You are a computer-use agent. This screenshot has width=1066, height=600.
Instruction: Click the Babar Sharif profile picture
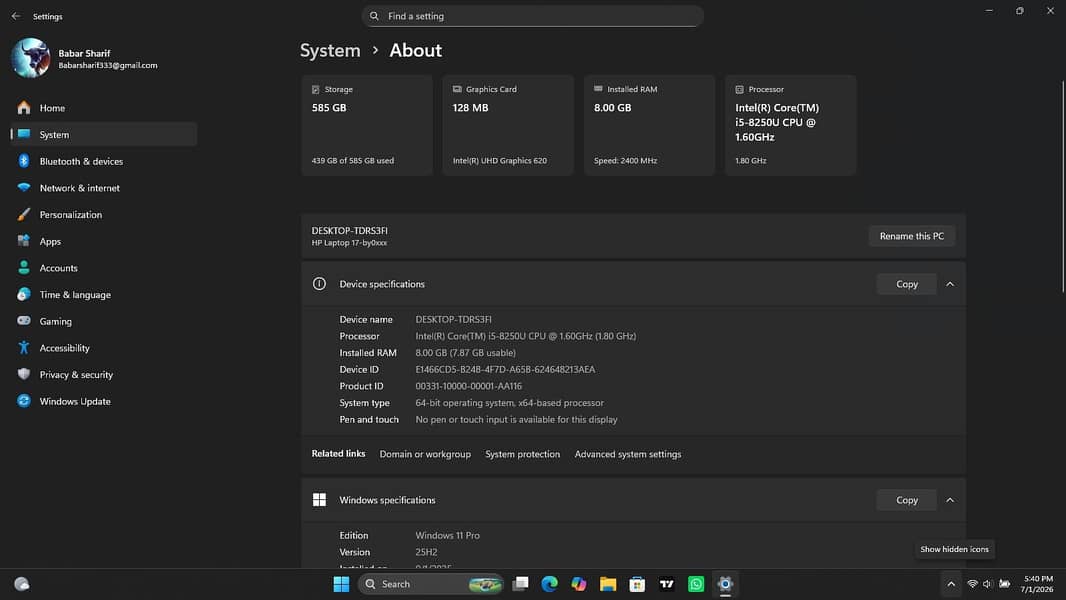coord(31,58)
